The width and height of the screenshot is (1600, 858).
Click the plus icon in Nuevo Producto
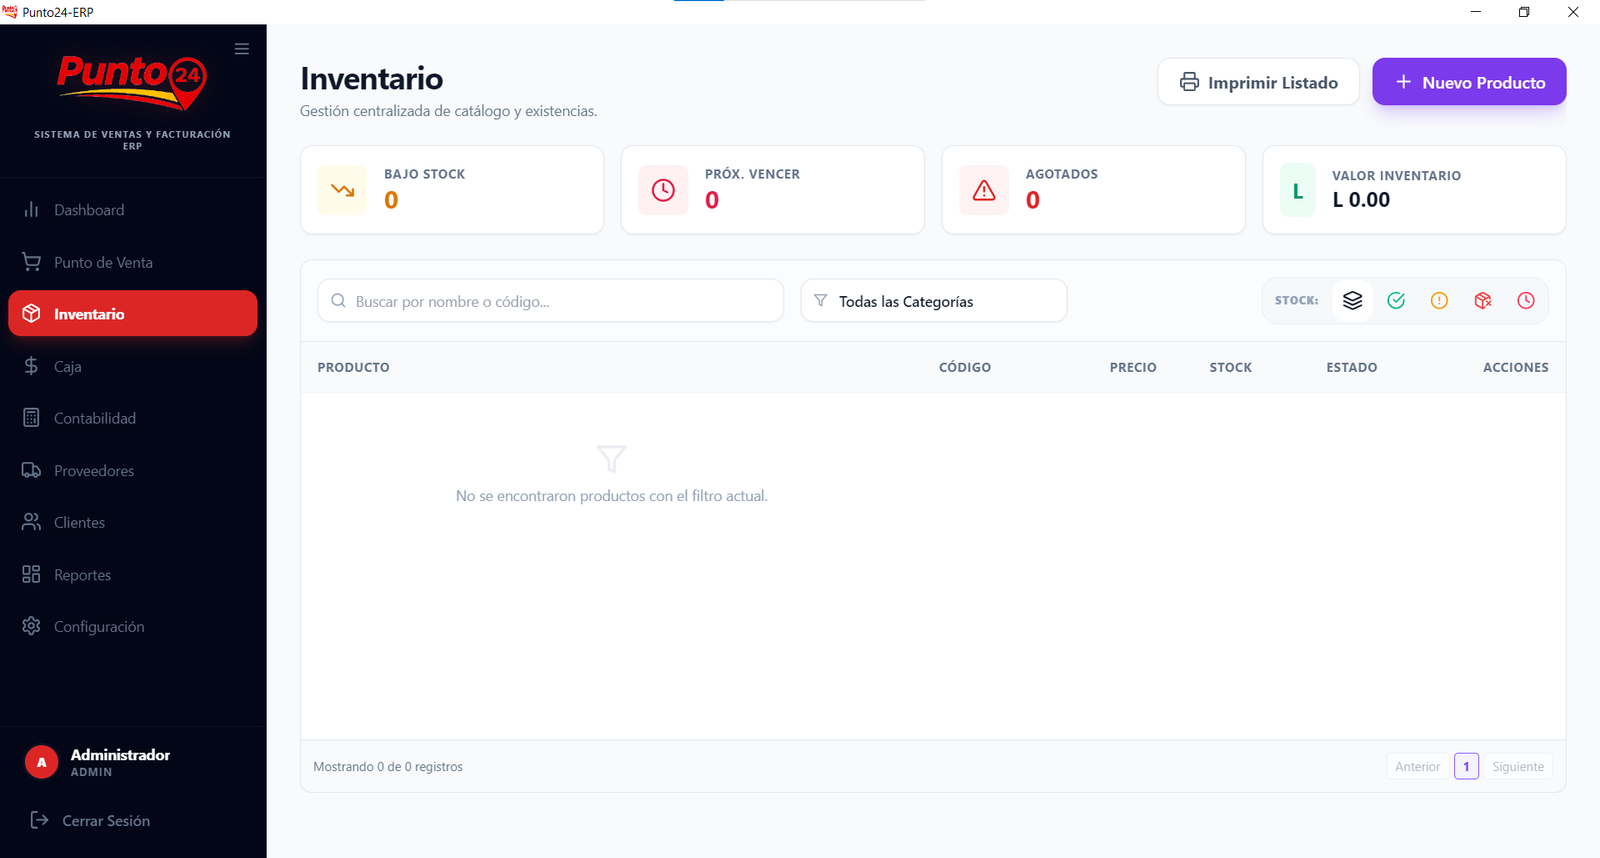click(x=1403, y=82)
